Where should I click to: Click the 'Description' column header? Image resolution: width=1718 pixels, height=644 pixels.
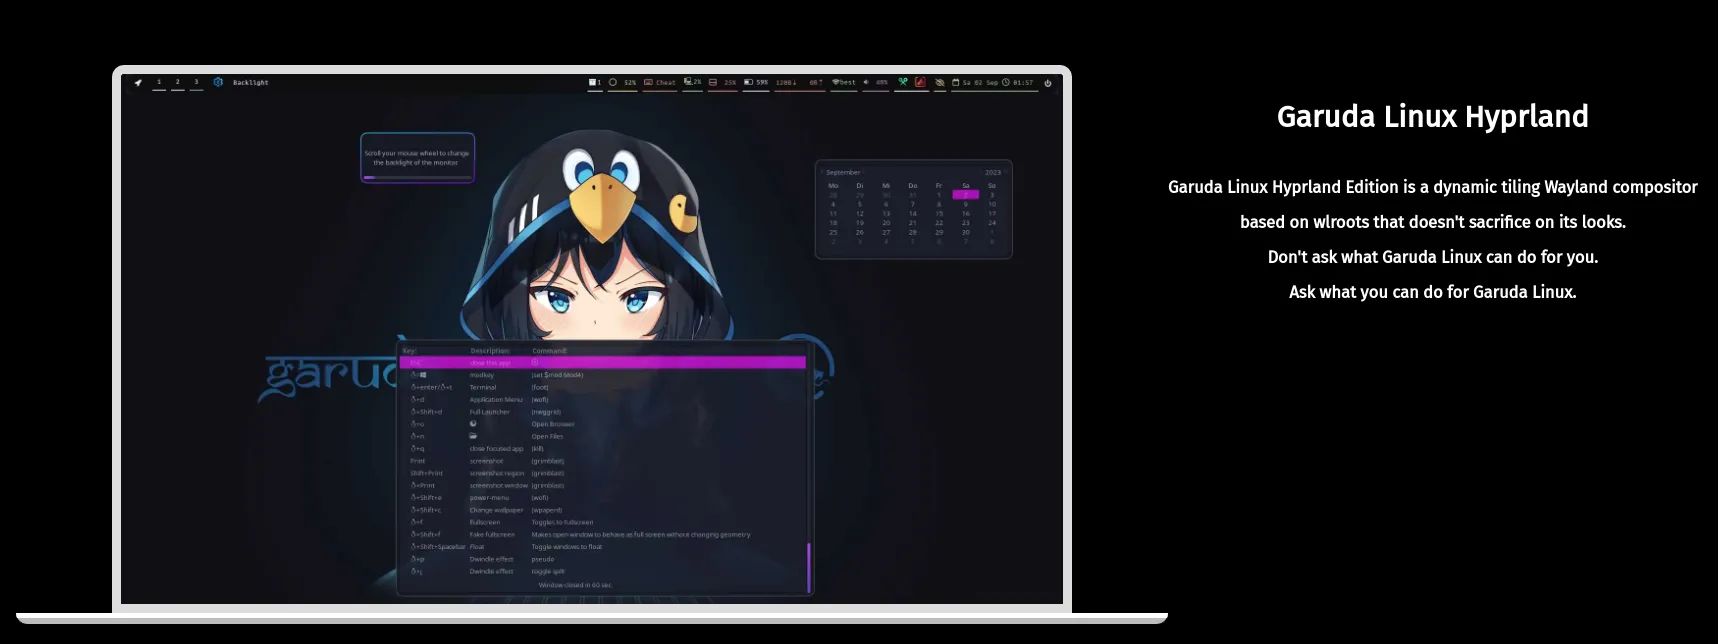(x=490, y=351)
